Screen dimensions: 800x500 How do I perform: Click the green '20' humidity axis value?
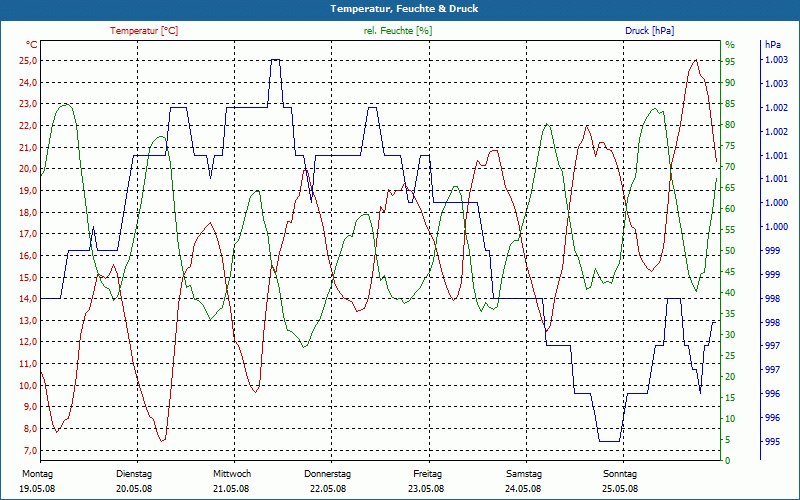pos(730,377)
